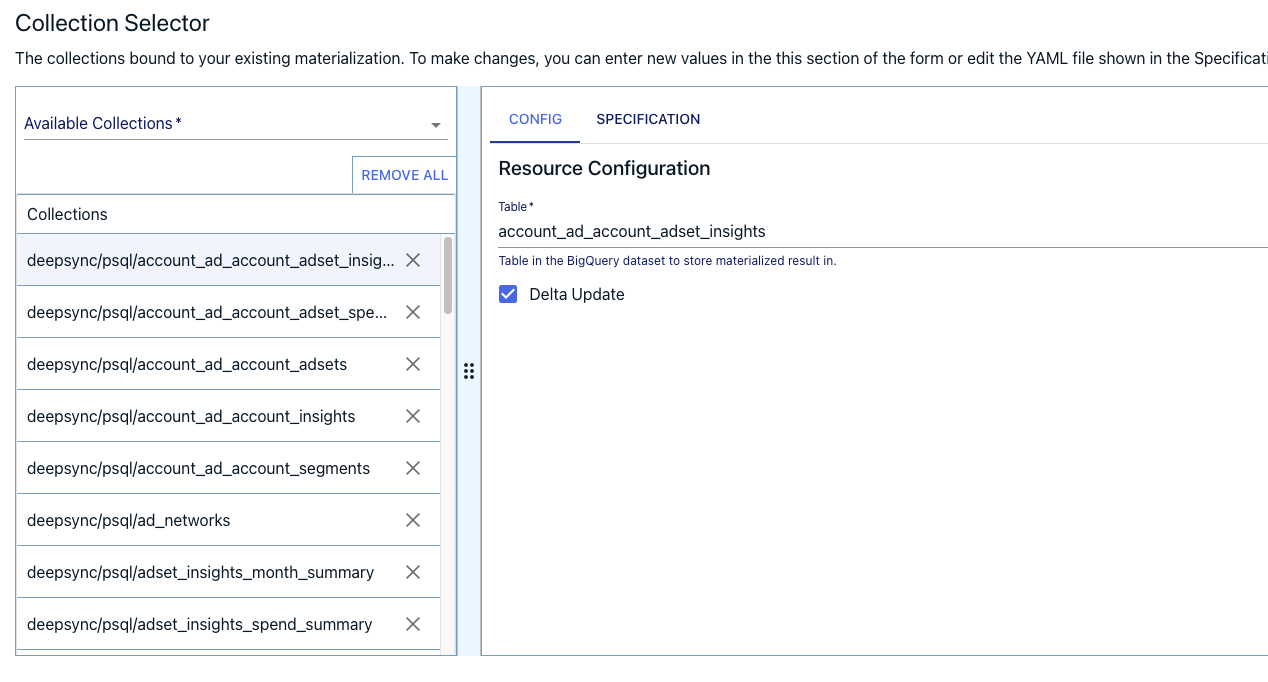
Task: Select the ad_networks collection row
Action: click(x=180, y=520)
